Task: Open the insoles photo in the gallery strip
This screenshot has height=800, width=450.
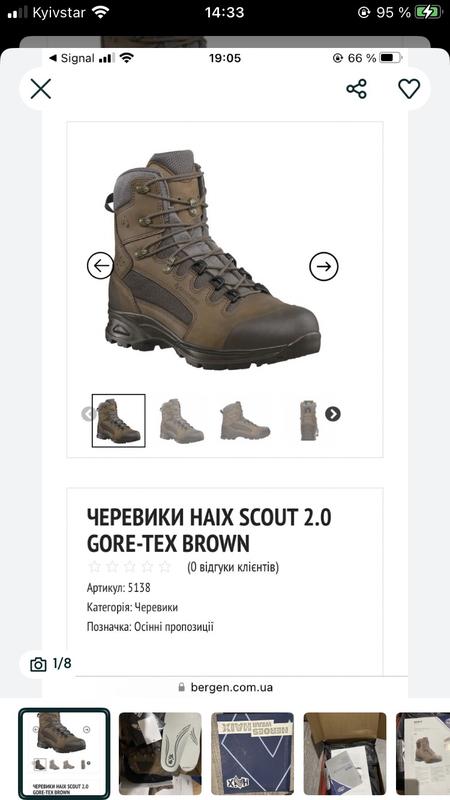Action: pyautogui.click(x=160, y=754)
